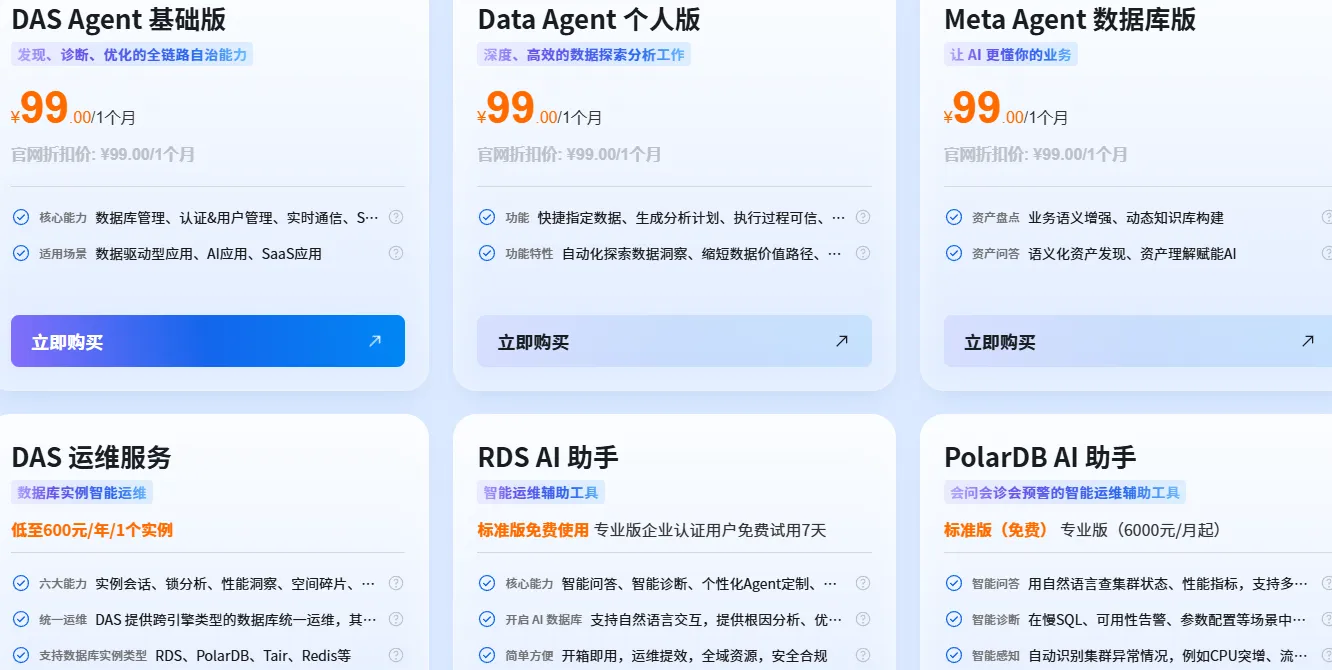Select 智能感知 label in PolarDB AI 助手 card
The width and height of the screenshot is (1332, 670).
995,656
